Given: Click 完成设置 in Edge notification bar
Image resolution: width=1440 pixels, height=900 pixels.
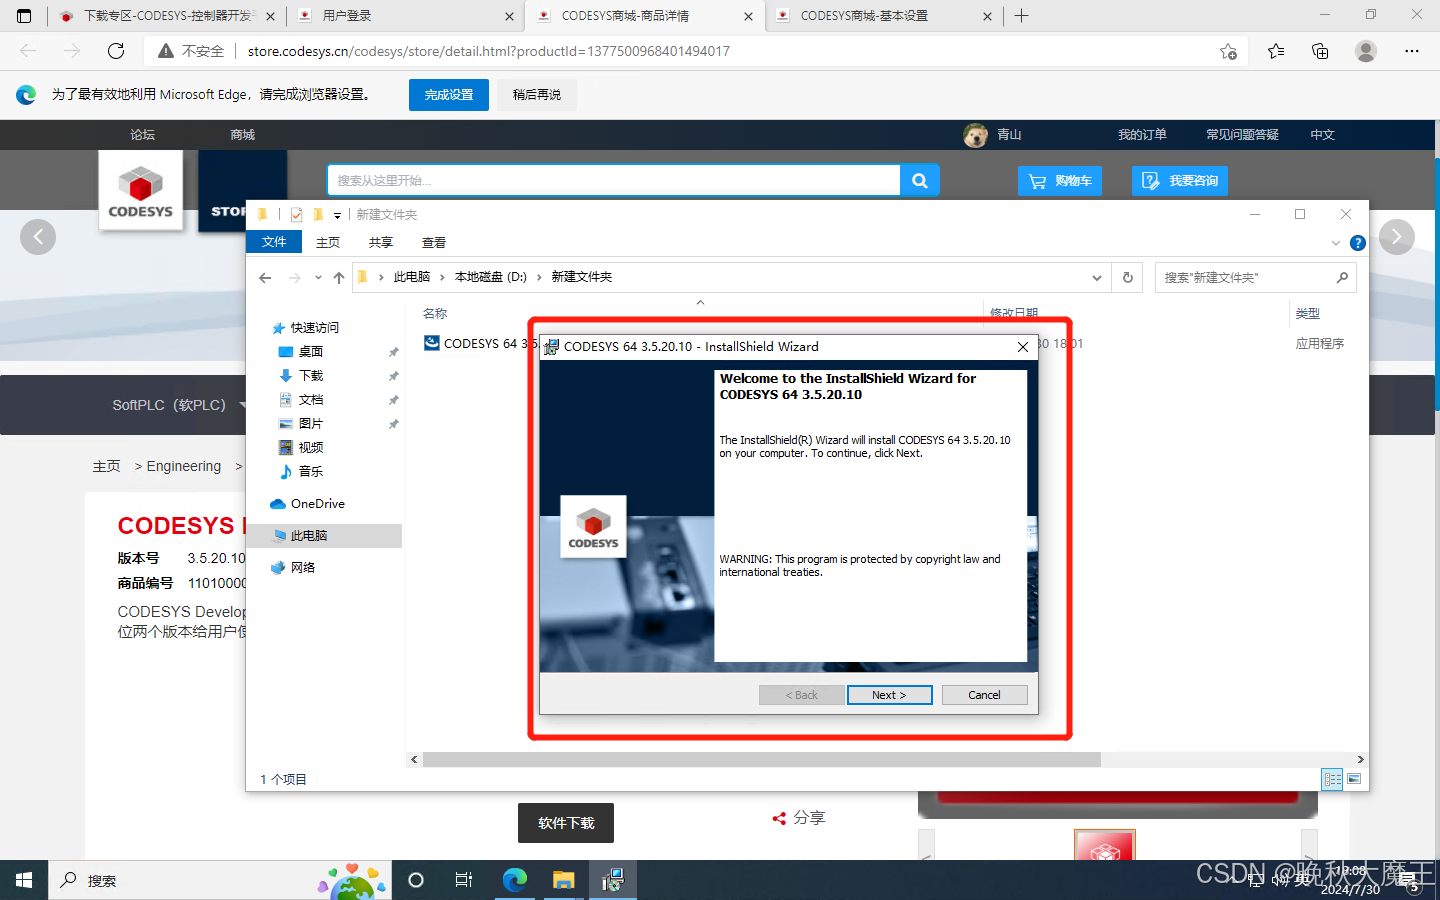Looking at the screenshot, I should (449, 95).
